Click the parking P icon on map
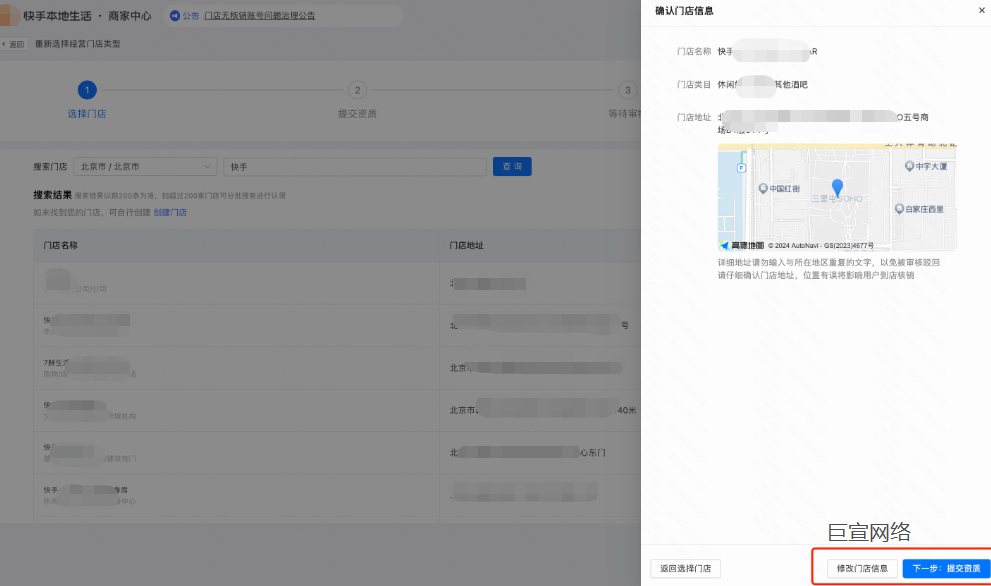The height and width of the screenshot is (586, 991). click(x=741, y=168)
